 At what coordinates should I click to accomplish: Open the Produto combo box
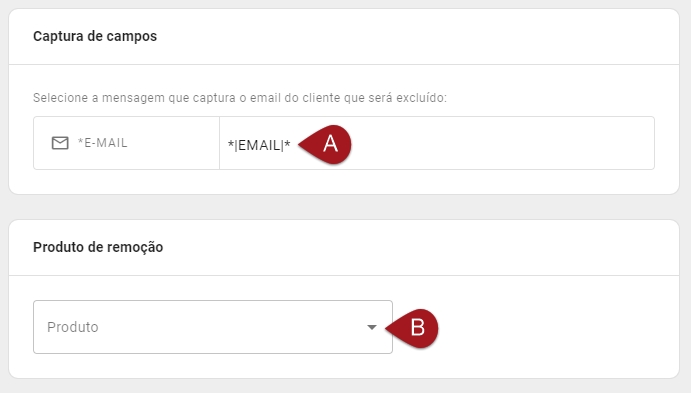coord(213,327)
